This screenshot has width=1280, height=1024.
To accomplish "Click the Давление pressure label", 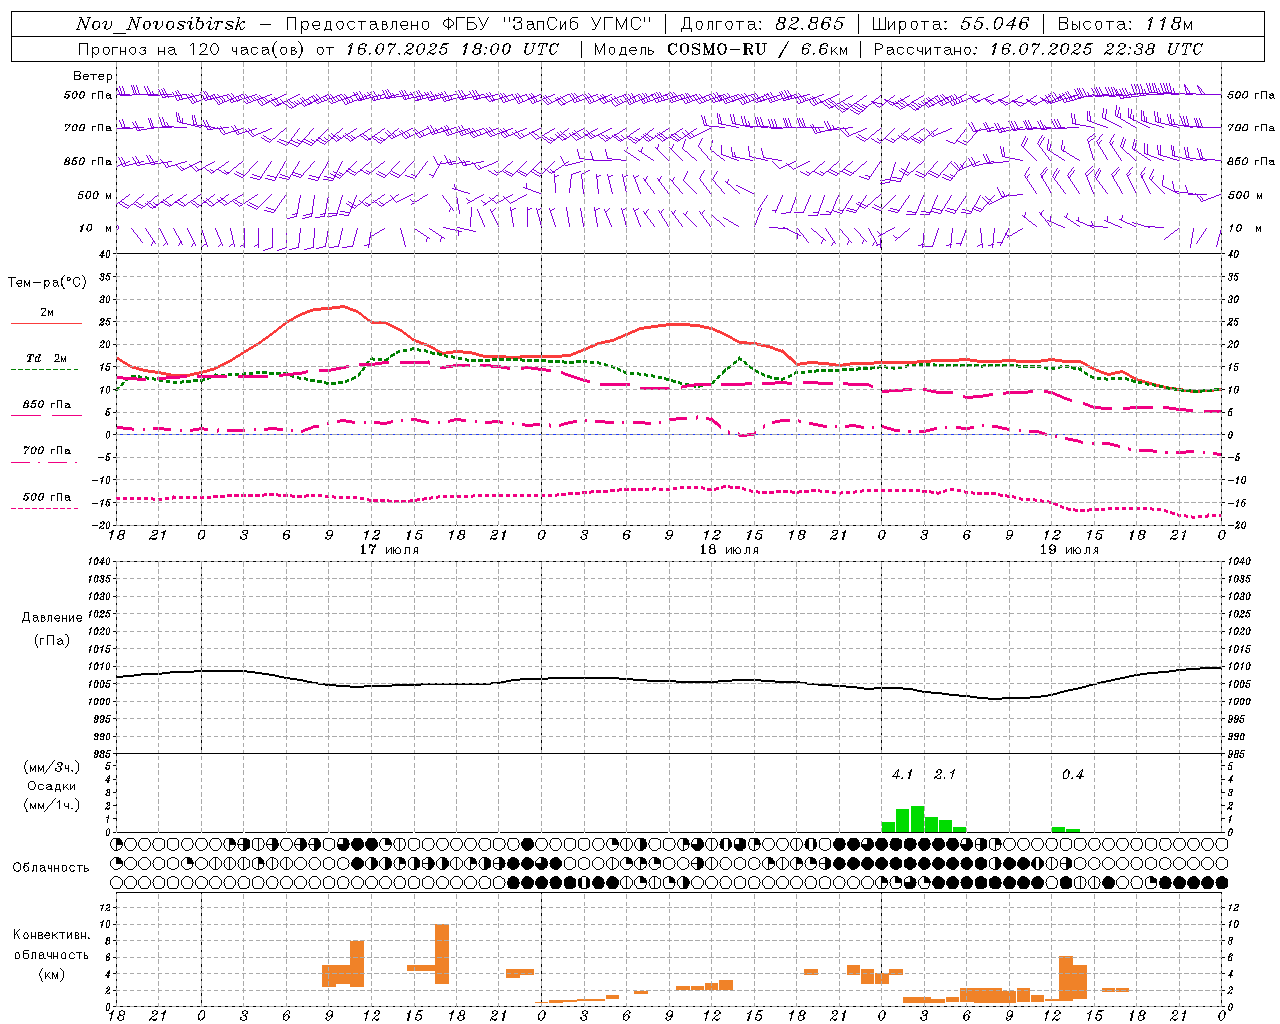I will point(52,618).
